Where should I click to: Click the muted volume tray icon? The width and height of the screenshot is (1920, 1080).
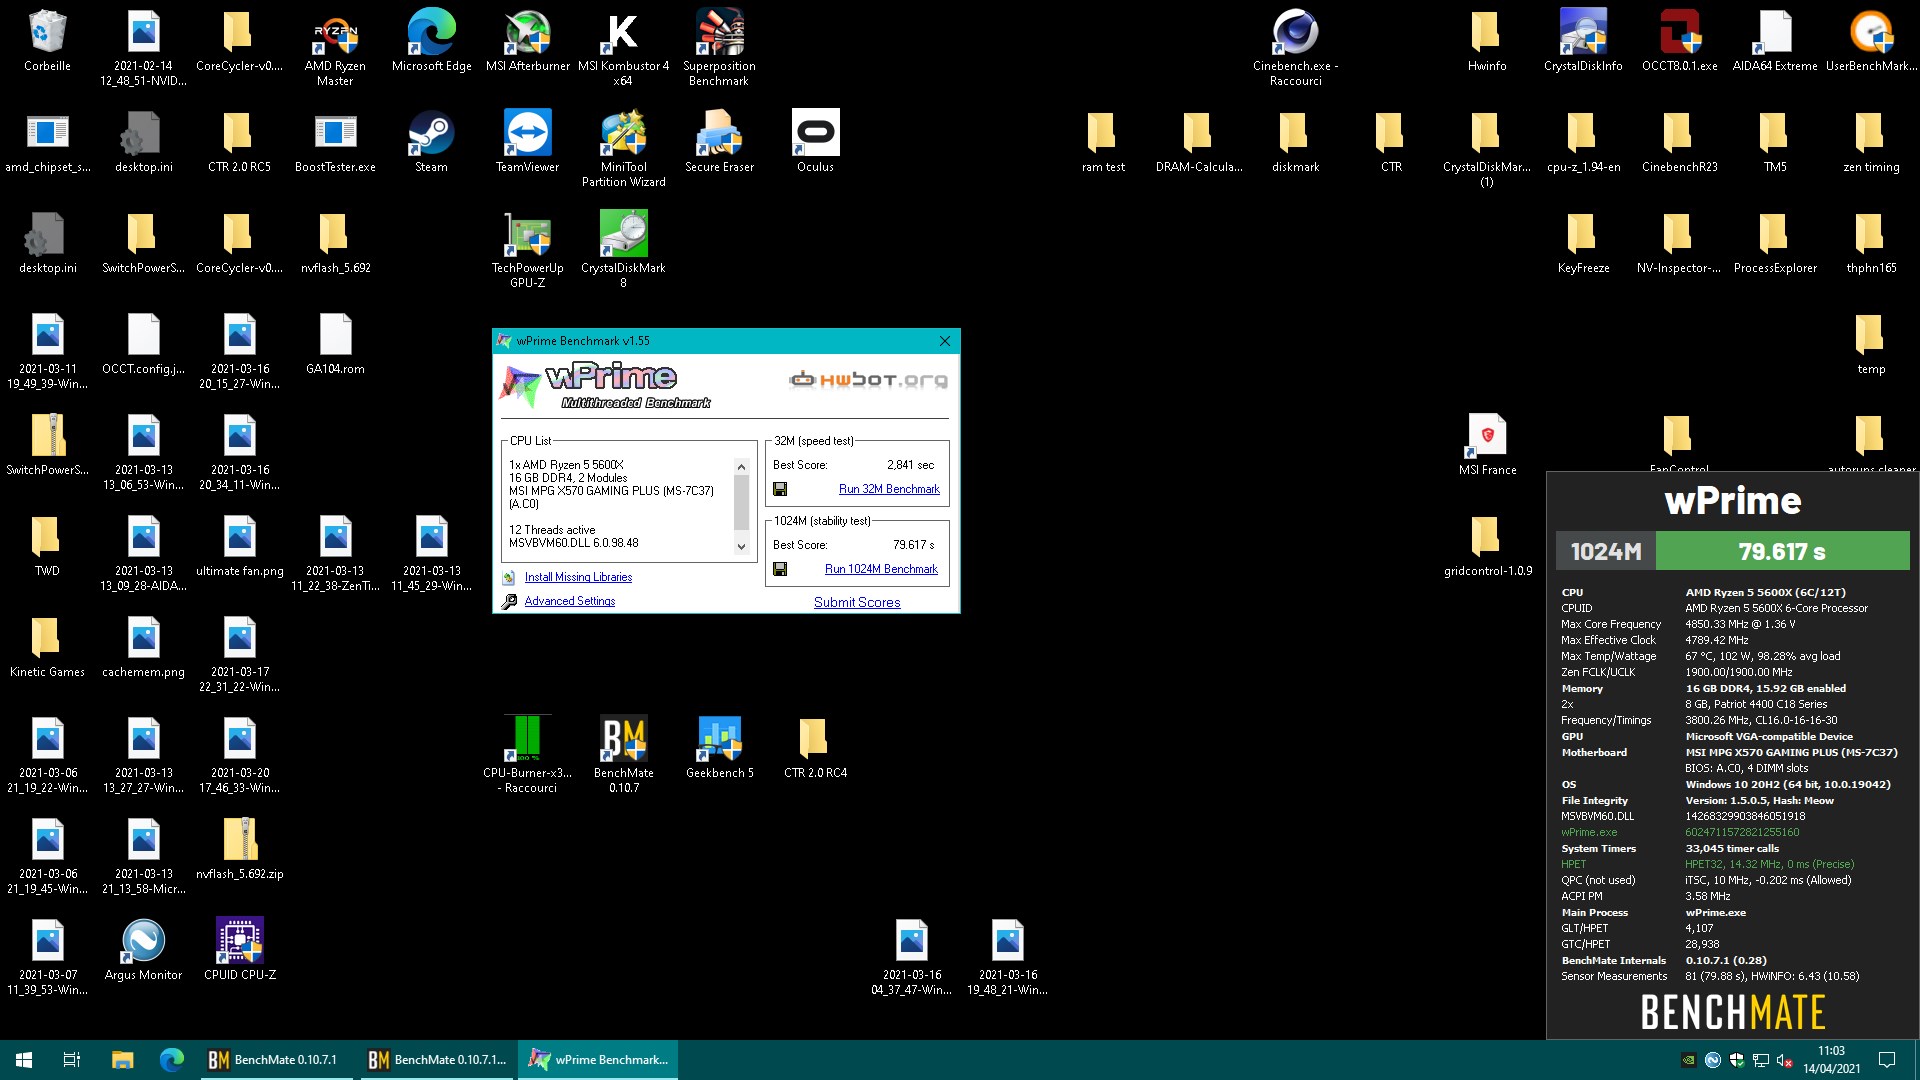click(x=1784, y=1060)
